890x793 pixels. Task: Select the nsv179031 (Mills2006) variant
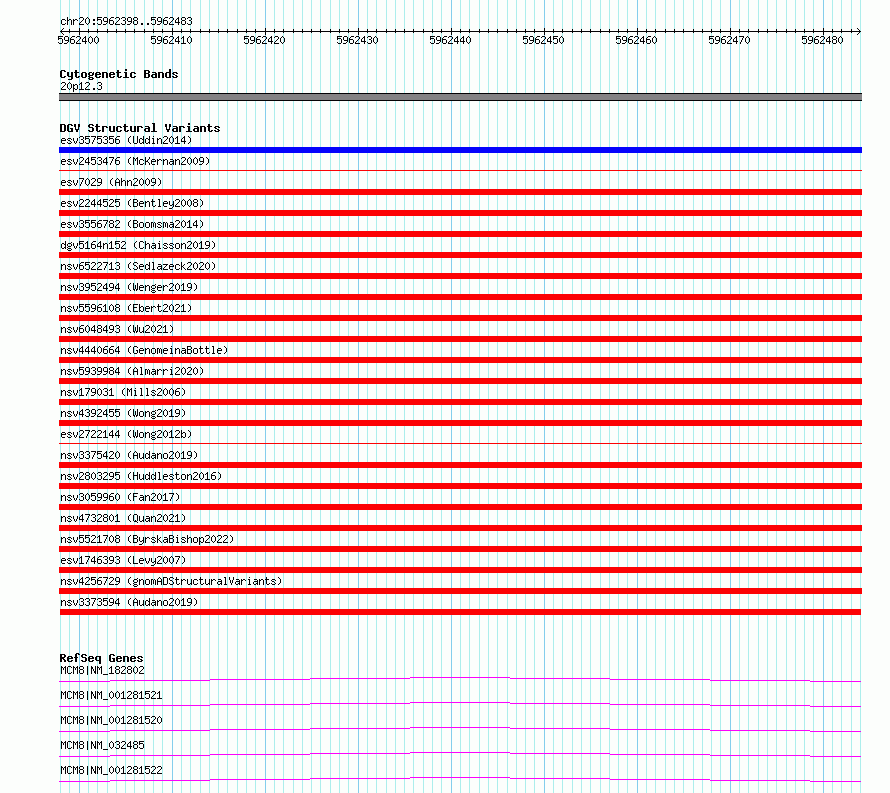click(123, 392)
